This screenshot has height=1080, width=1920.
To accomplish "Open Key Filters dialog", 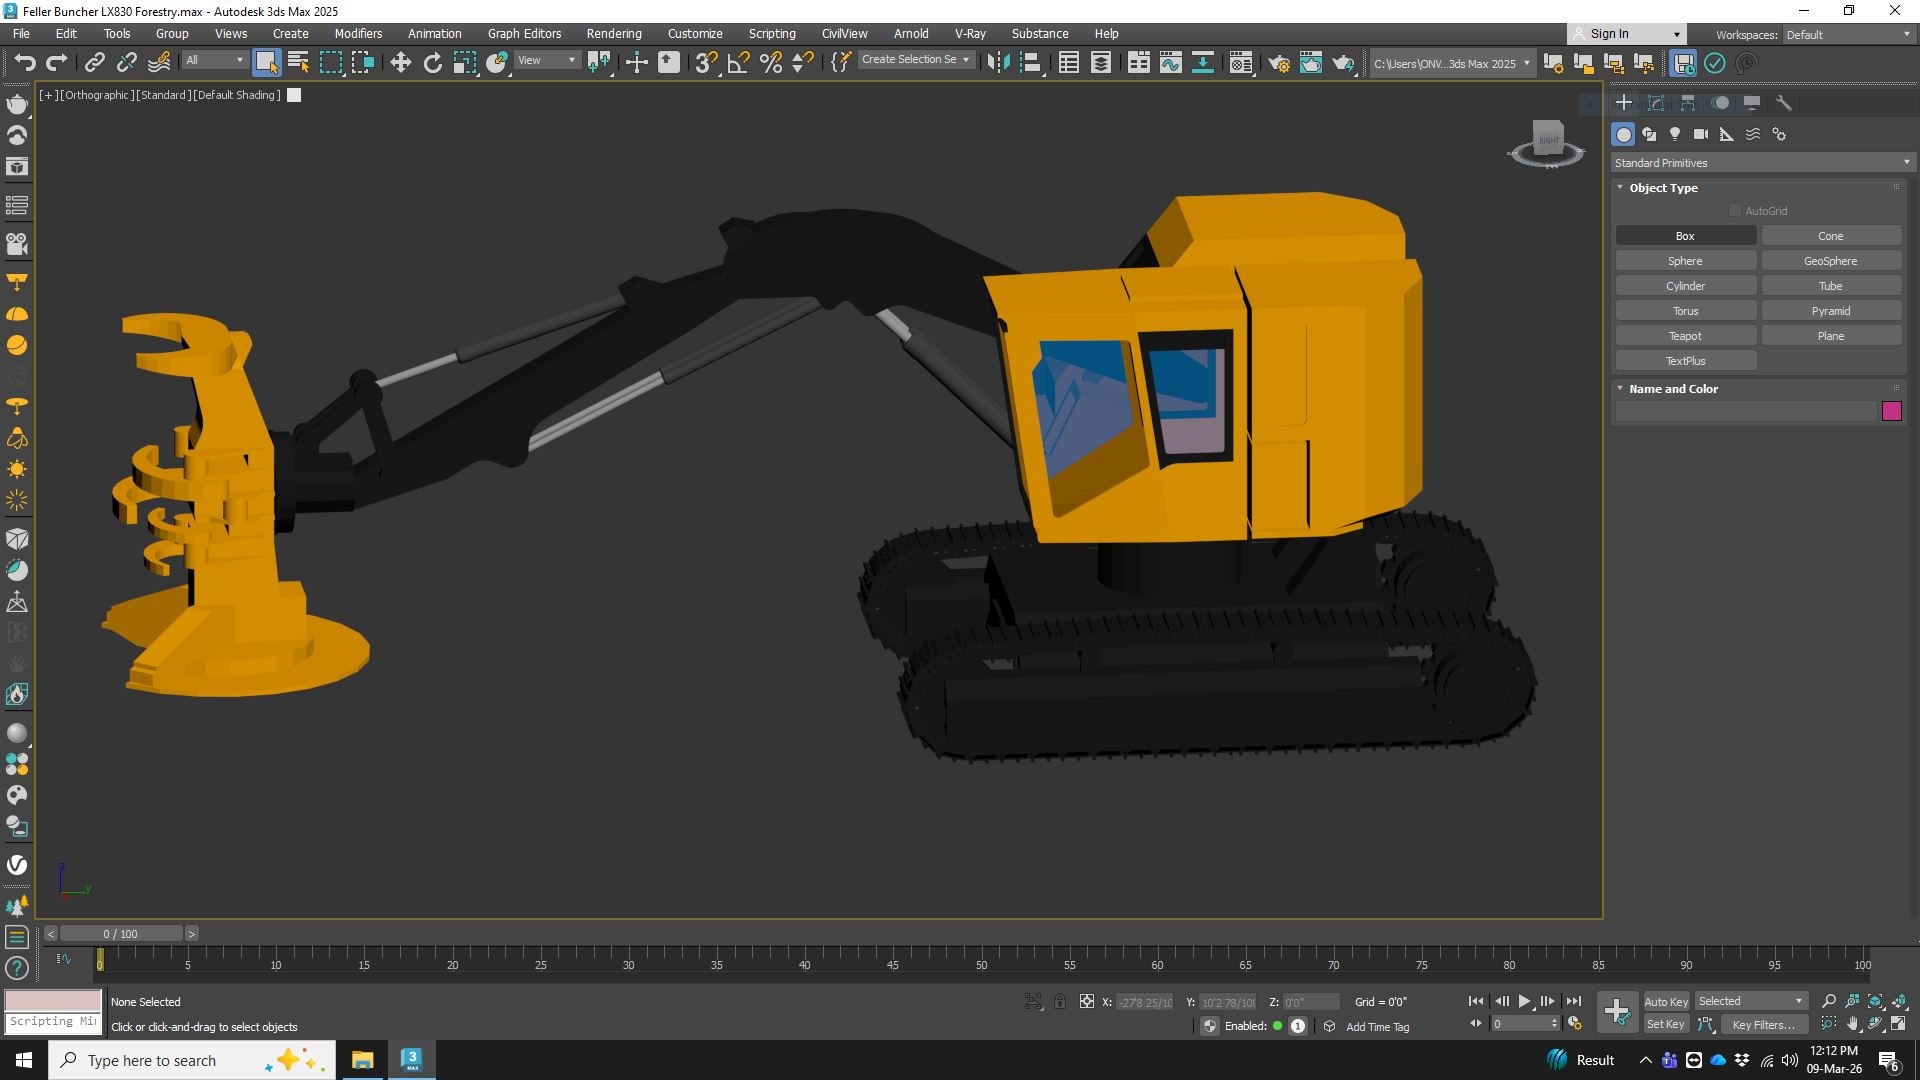I will tap(1763, 1024).
